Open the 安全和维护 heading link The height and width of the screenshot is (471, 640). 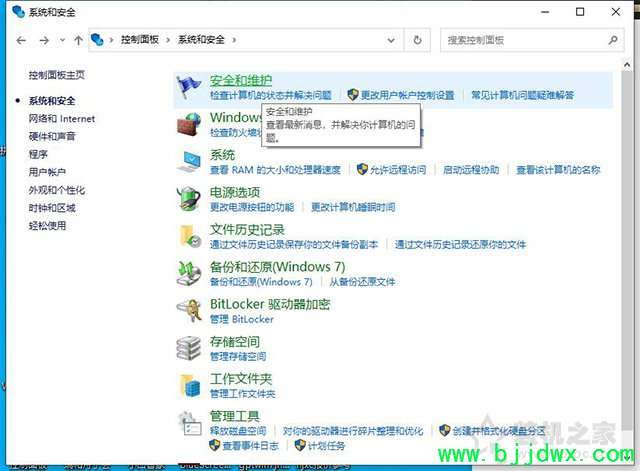tap(241, 80)
